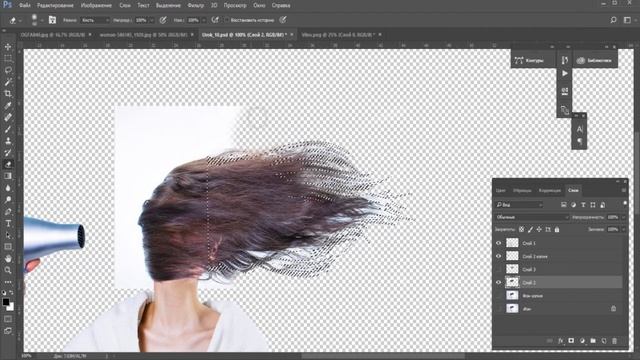
Task: Show the Фон background layer
Action: click(498, 309)
